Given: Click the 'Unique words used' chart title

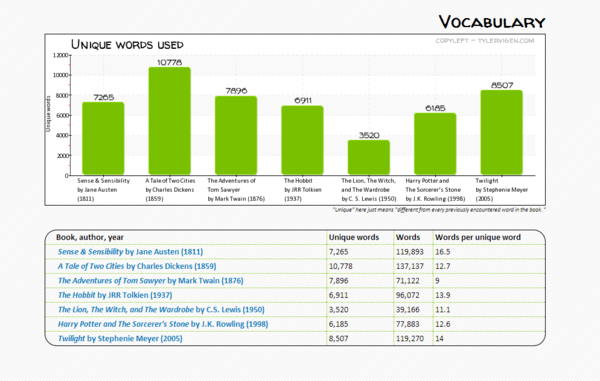Looking at the screenshot, I should [x=127, y=45].
